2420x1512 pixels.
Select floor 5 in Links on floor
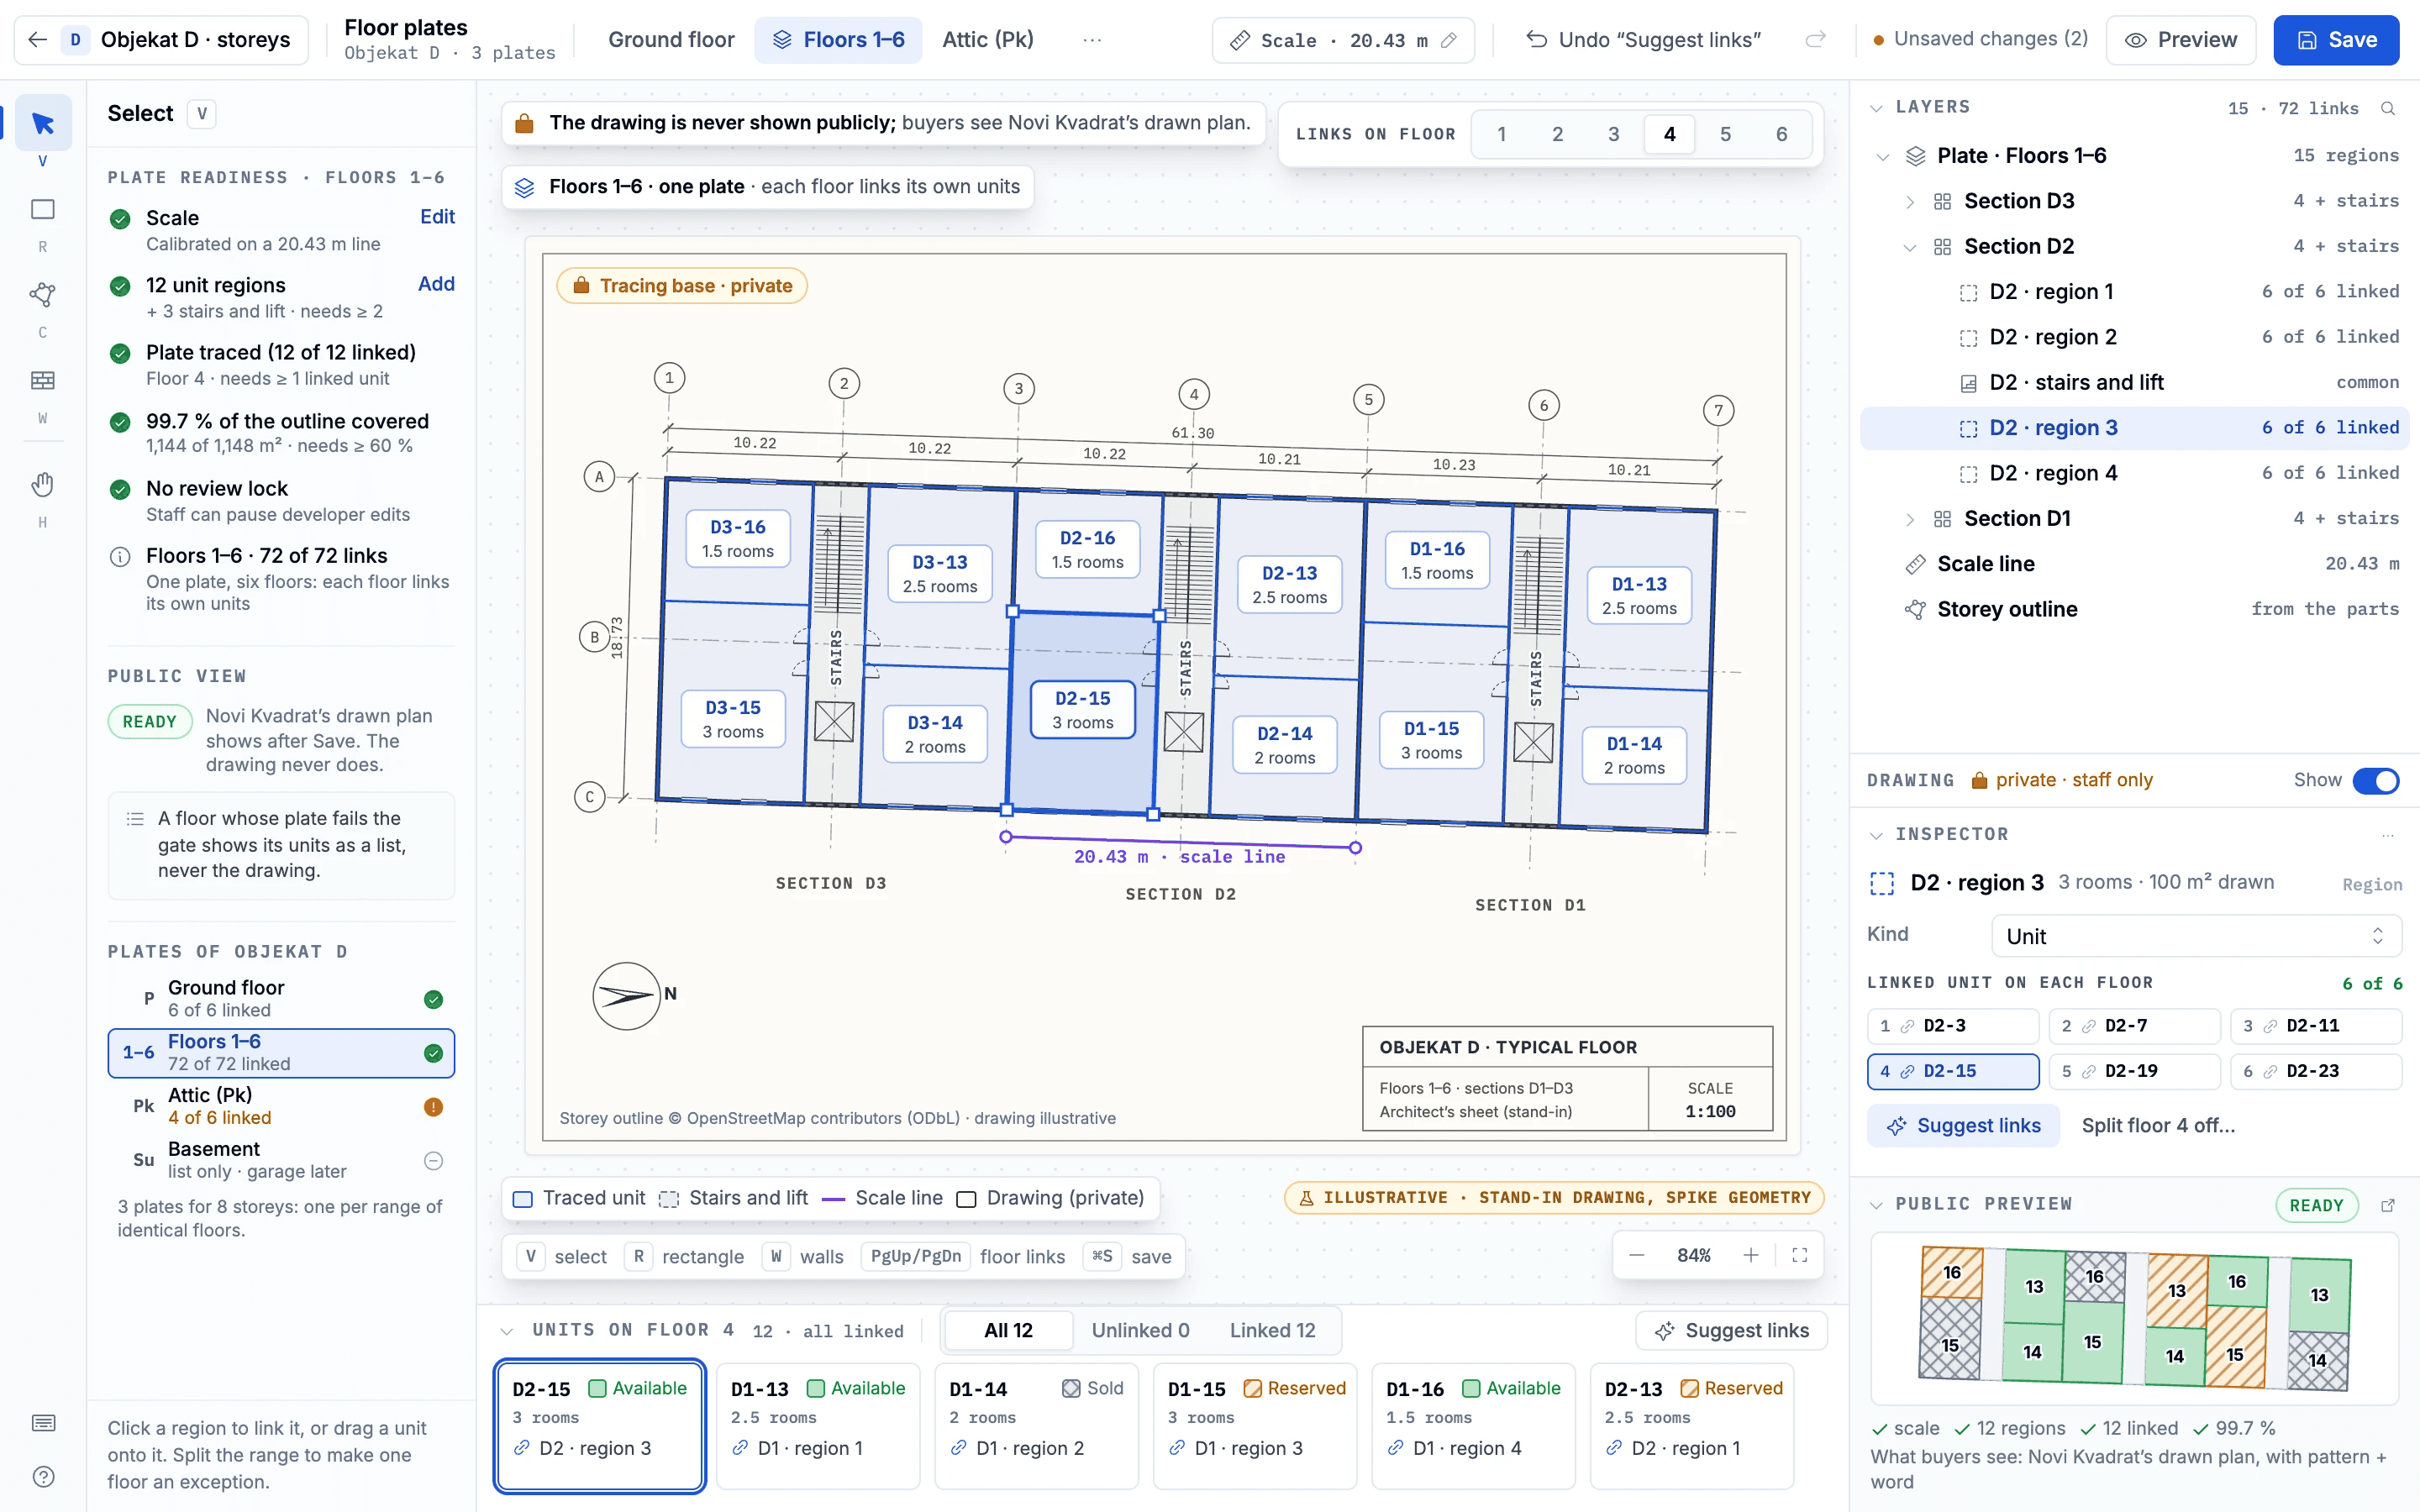click(1725, 134)
